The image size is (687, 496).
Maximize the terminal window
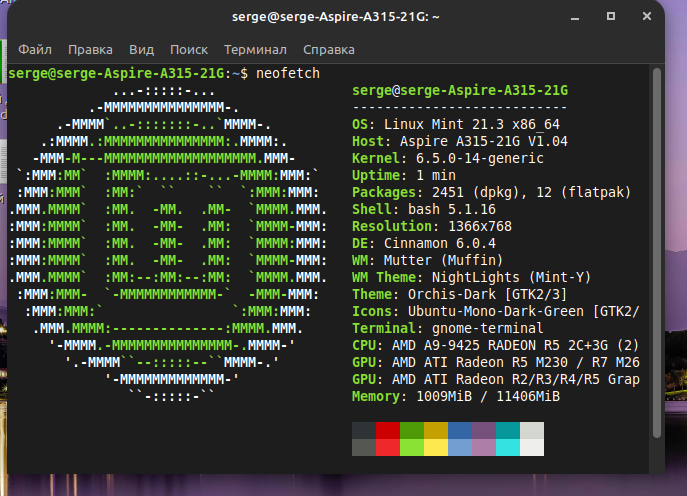[611, 16]
